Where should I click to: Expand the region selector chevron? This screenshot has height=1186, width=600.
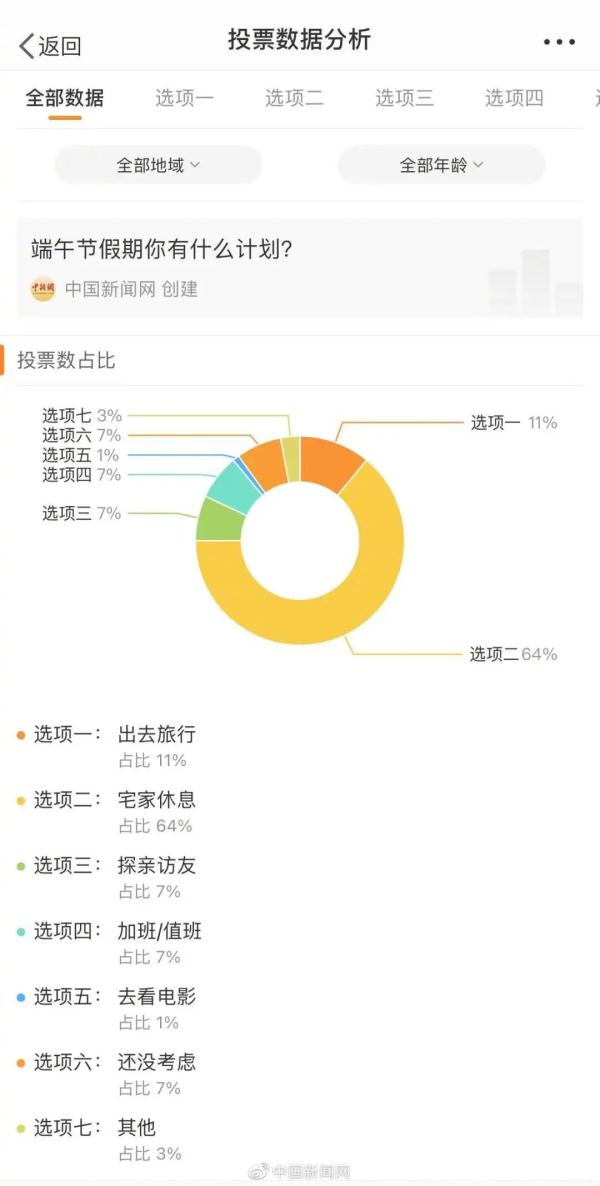[x=196, y=165]
